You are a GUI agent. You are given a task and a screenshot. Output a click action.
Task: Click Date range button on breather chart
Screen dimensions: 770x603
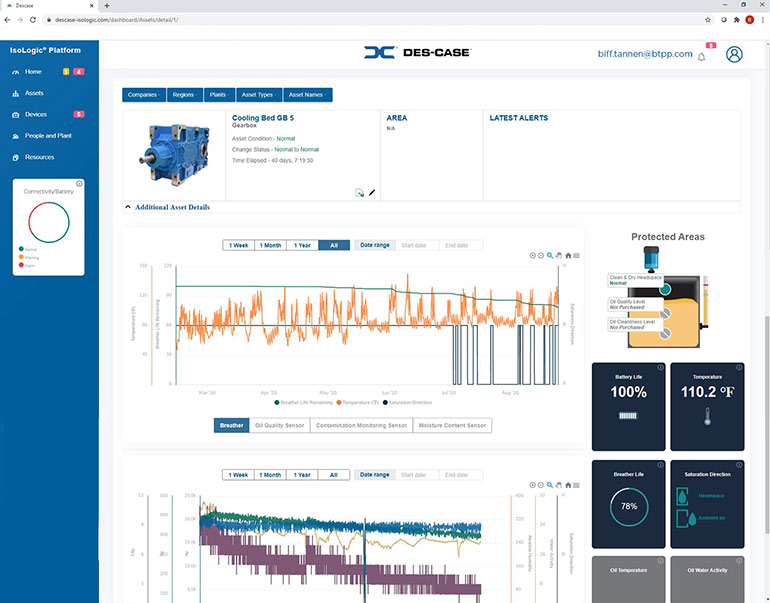375,245
